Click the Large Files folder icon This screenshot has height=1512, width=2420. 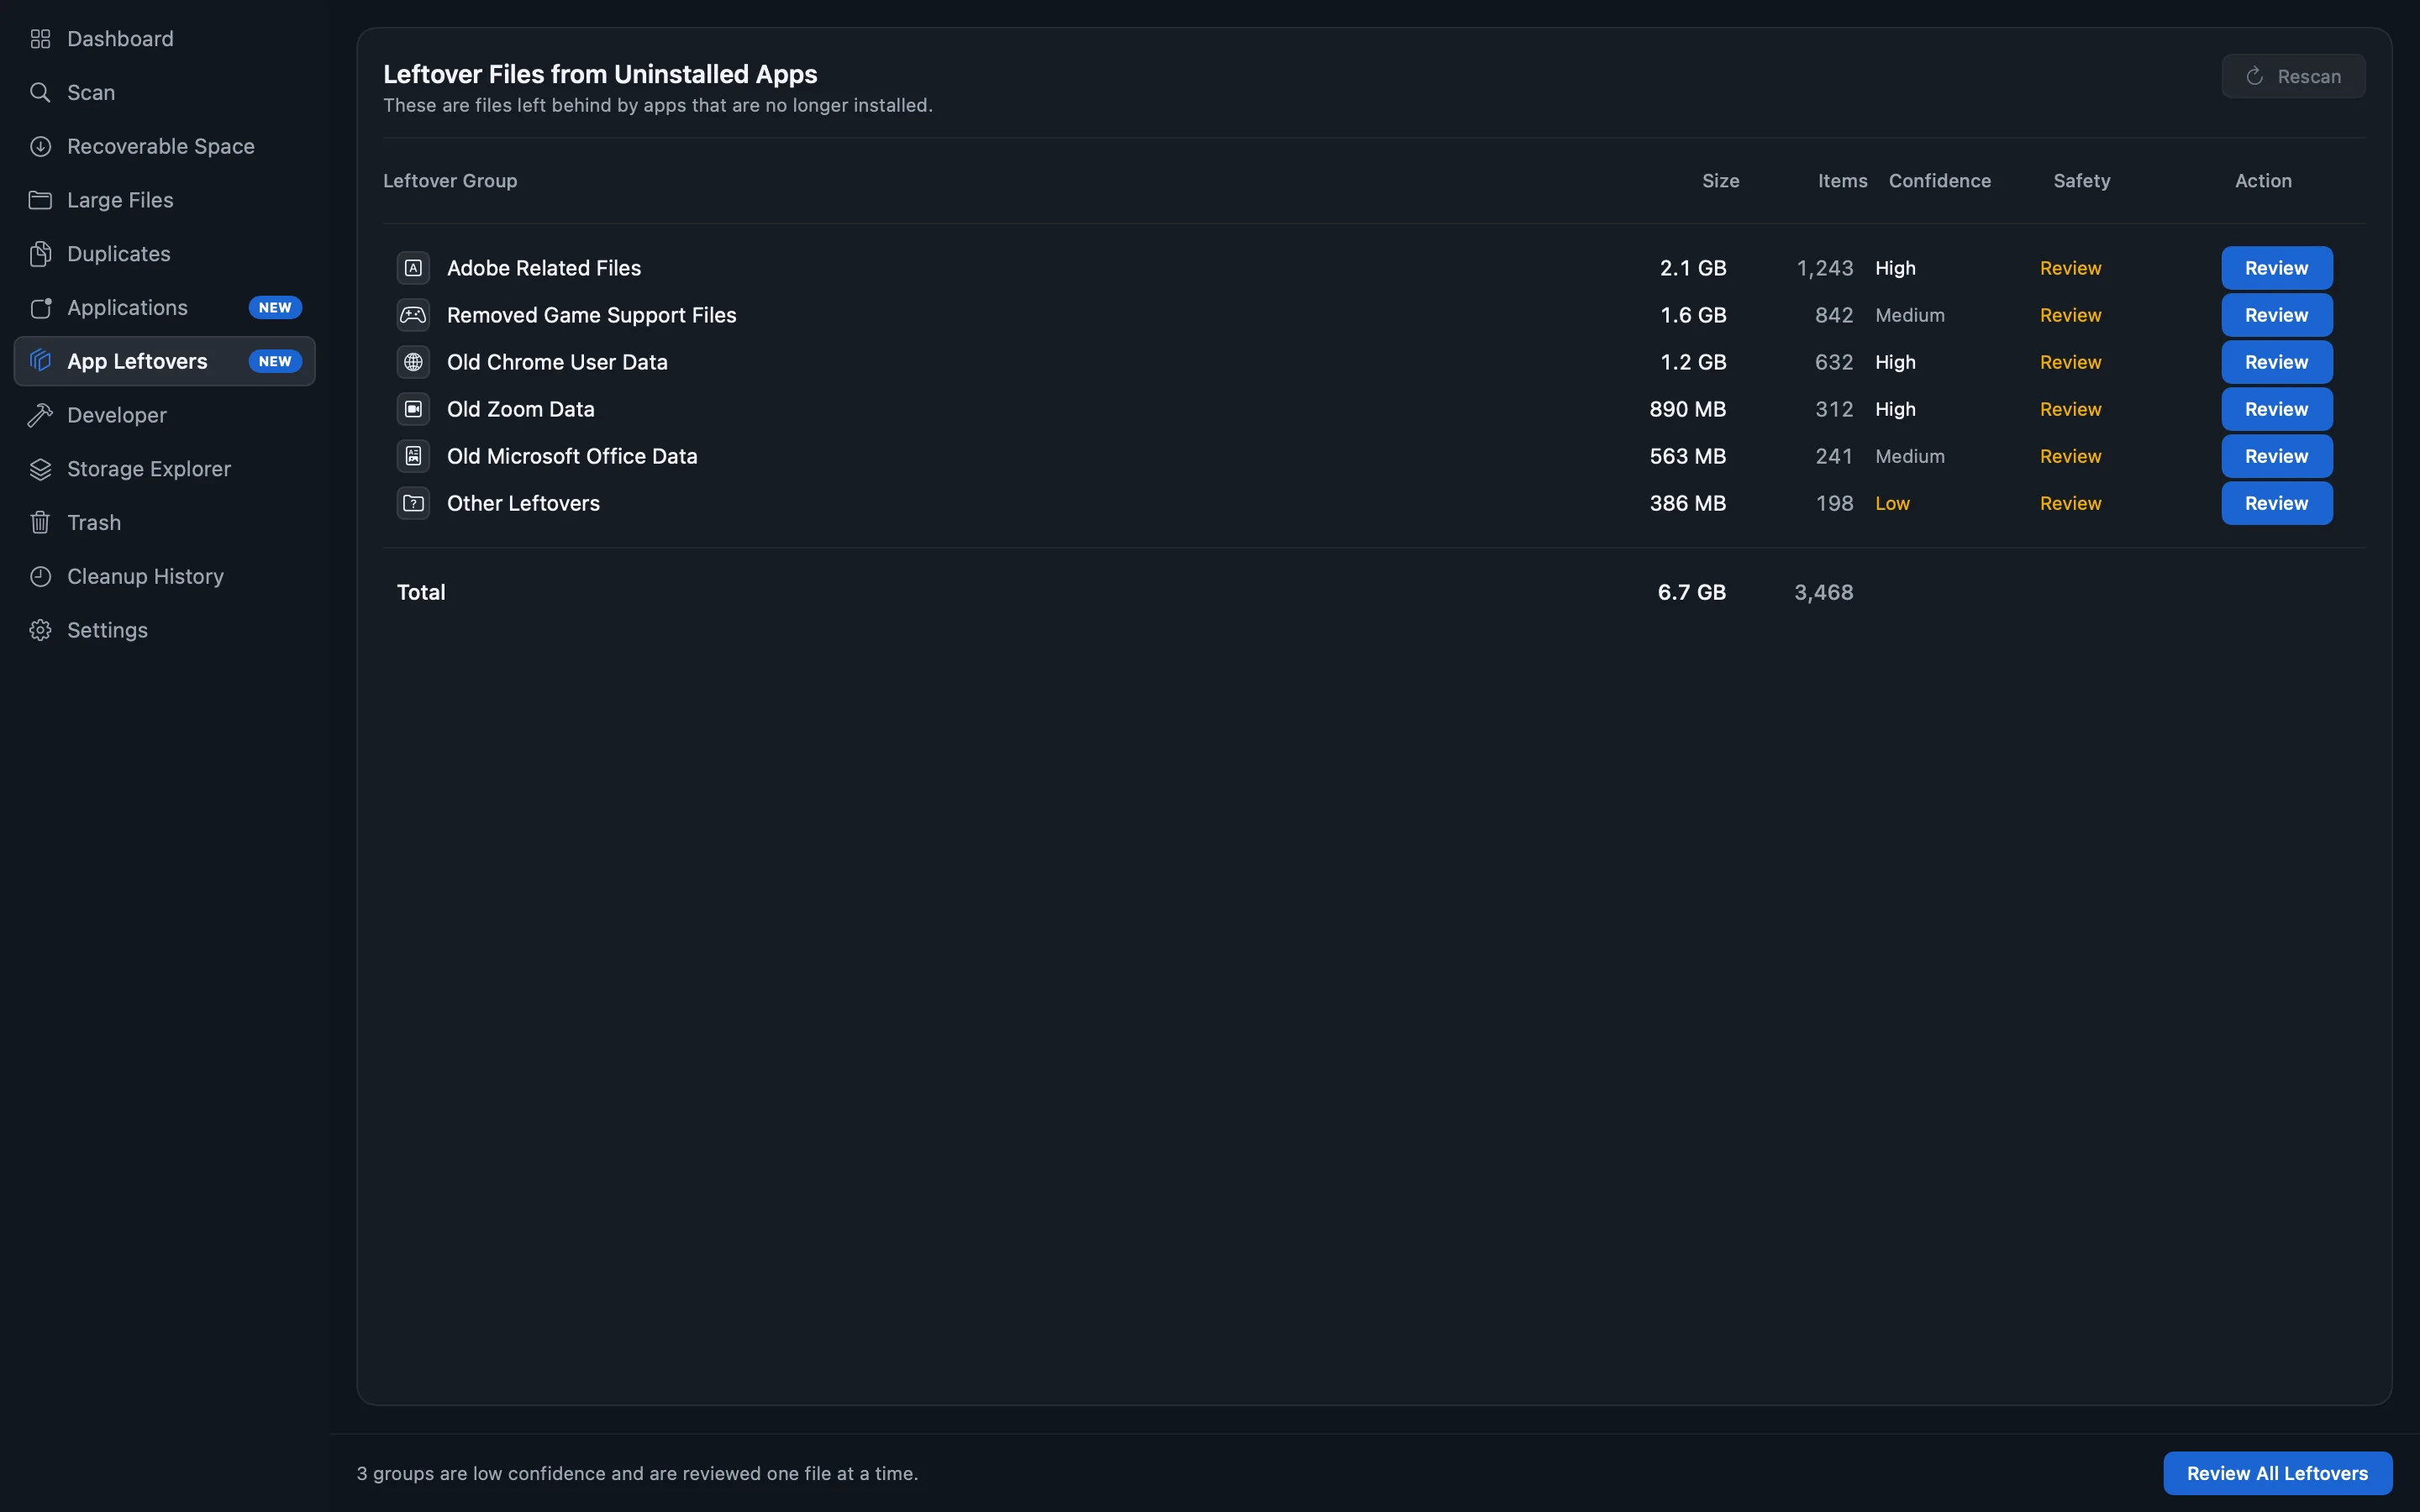pyautogui.click(x=40, y=200)
